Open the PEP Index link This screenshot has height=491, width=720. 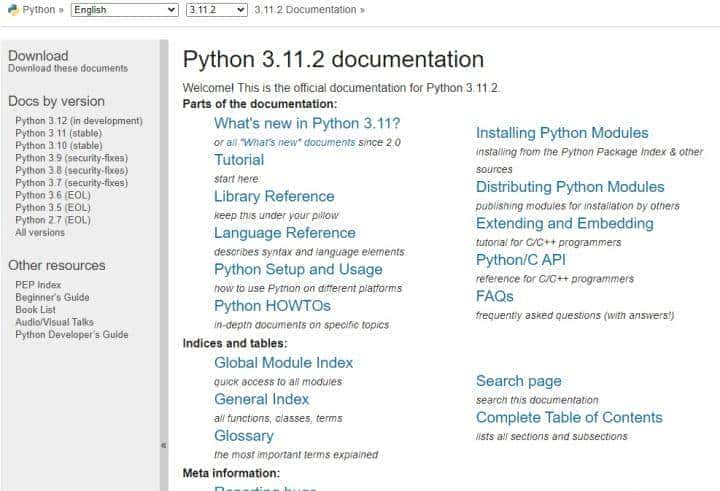[x=38, y=285]
